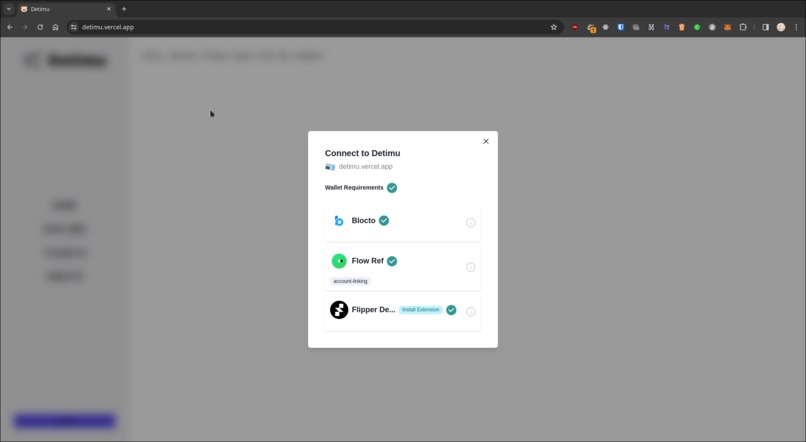806x442 pixels.
Task: Click the check mark beside Install Extension
Action: (x=451, y=310)
